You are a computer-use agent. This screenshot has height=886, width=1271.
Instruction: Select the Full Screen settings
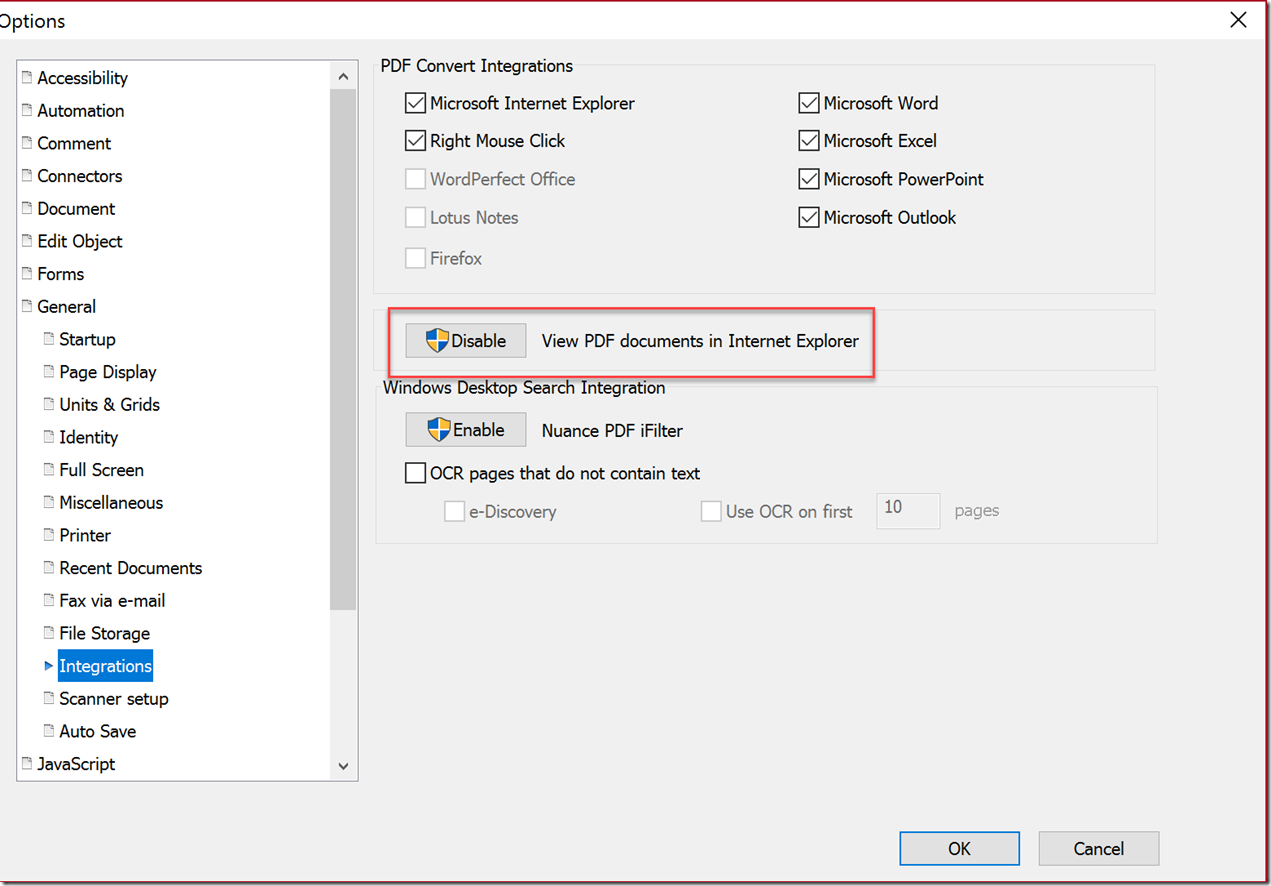click(x=102, y=470)
